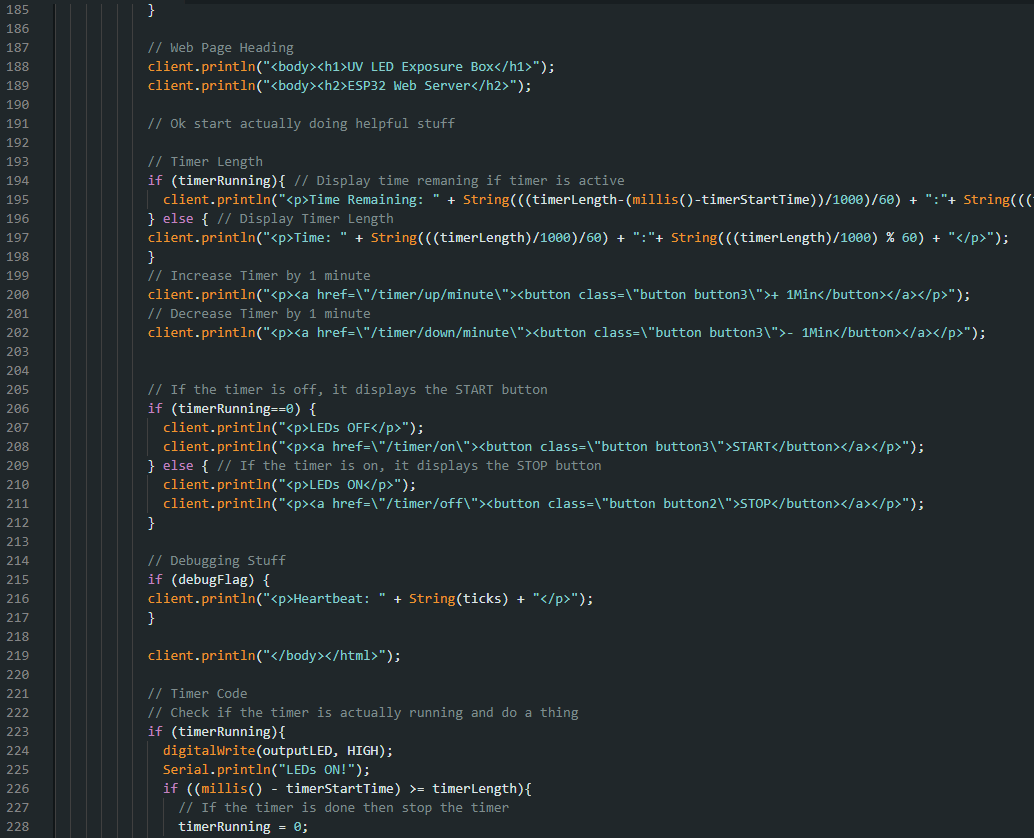
Task: Click the "timerRunning = 0;" assignment
Action: pyautogui.click(x=243, y=827)
